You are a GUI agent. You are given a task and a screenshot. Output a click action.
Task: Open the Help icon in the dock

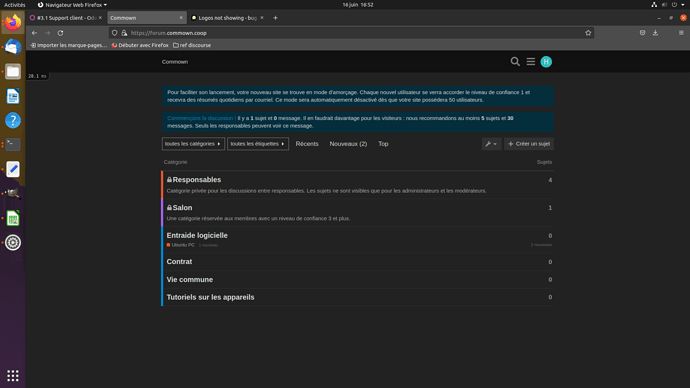point(13,120)
